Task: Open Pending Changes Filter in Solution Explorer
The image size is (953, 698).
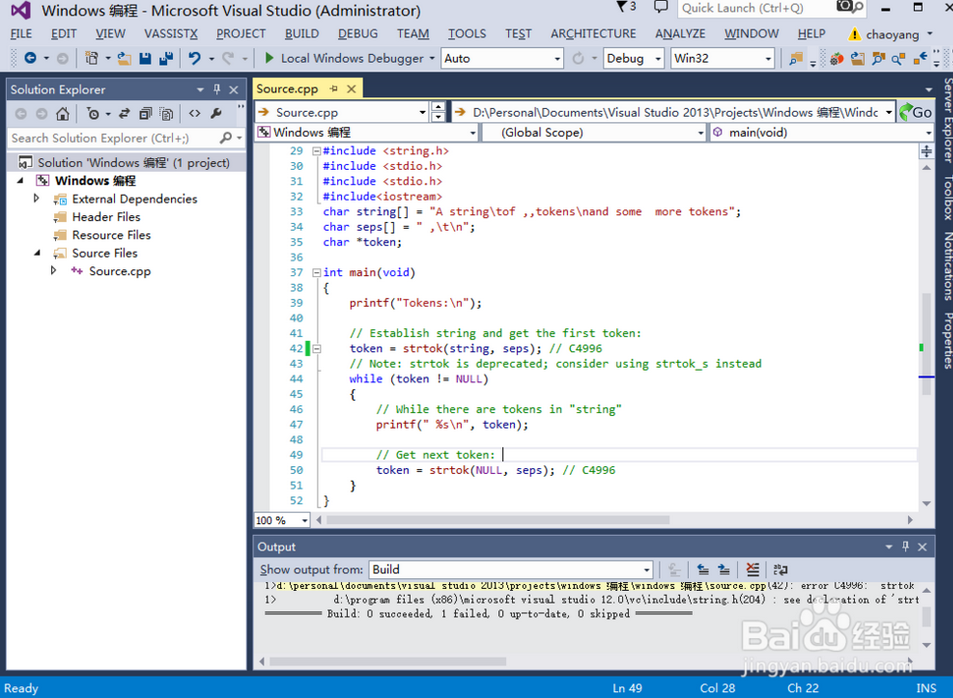Action: [x=93, y=114]
